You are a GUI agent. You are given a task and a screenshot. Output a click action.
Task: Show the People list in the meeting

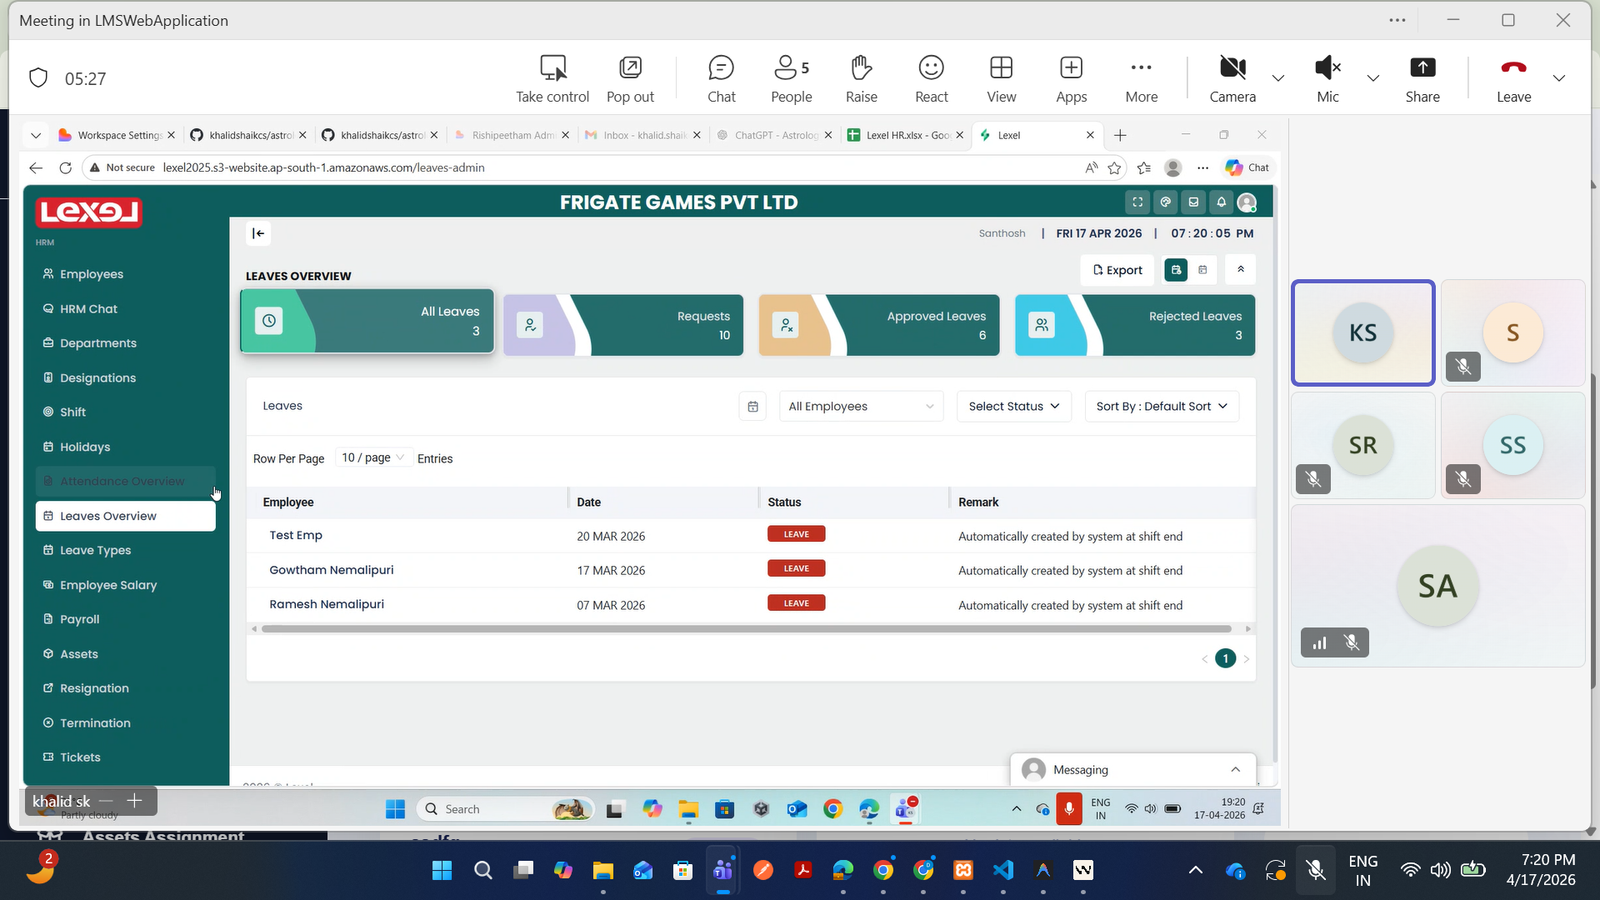click(791, 78)
